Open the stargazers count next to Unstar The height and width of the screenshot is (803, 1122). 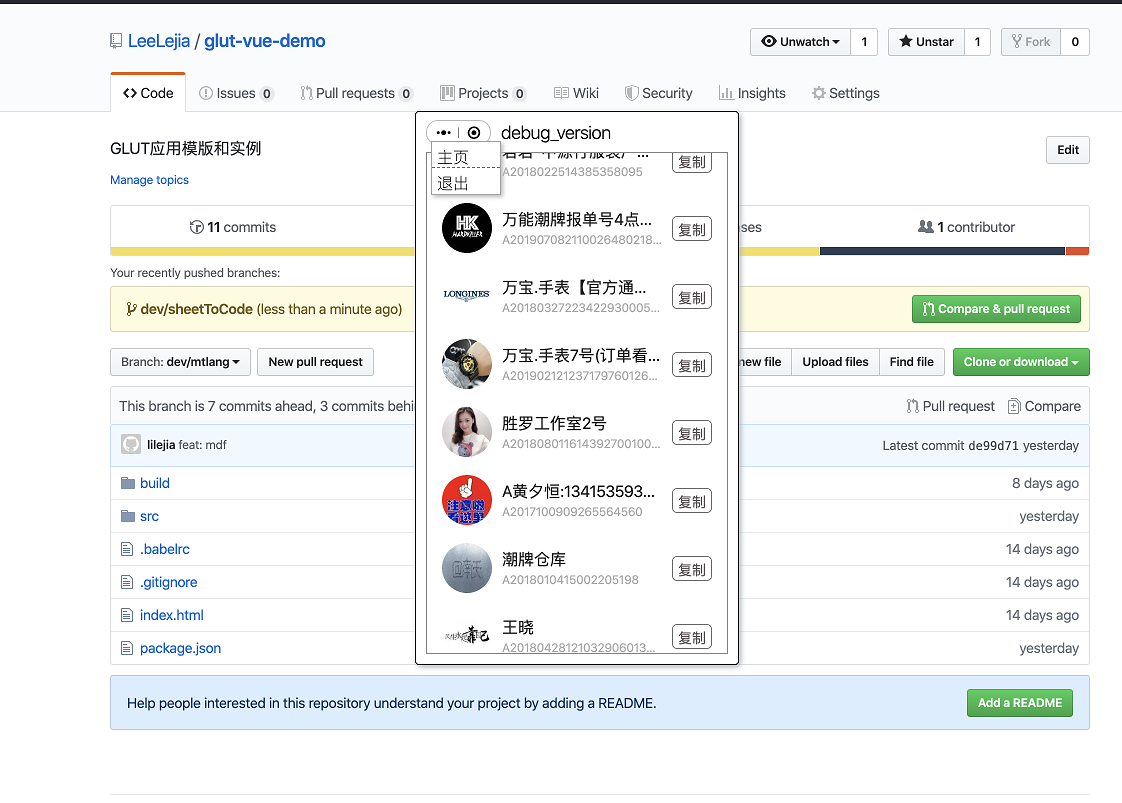(977, 42)
